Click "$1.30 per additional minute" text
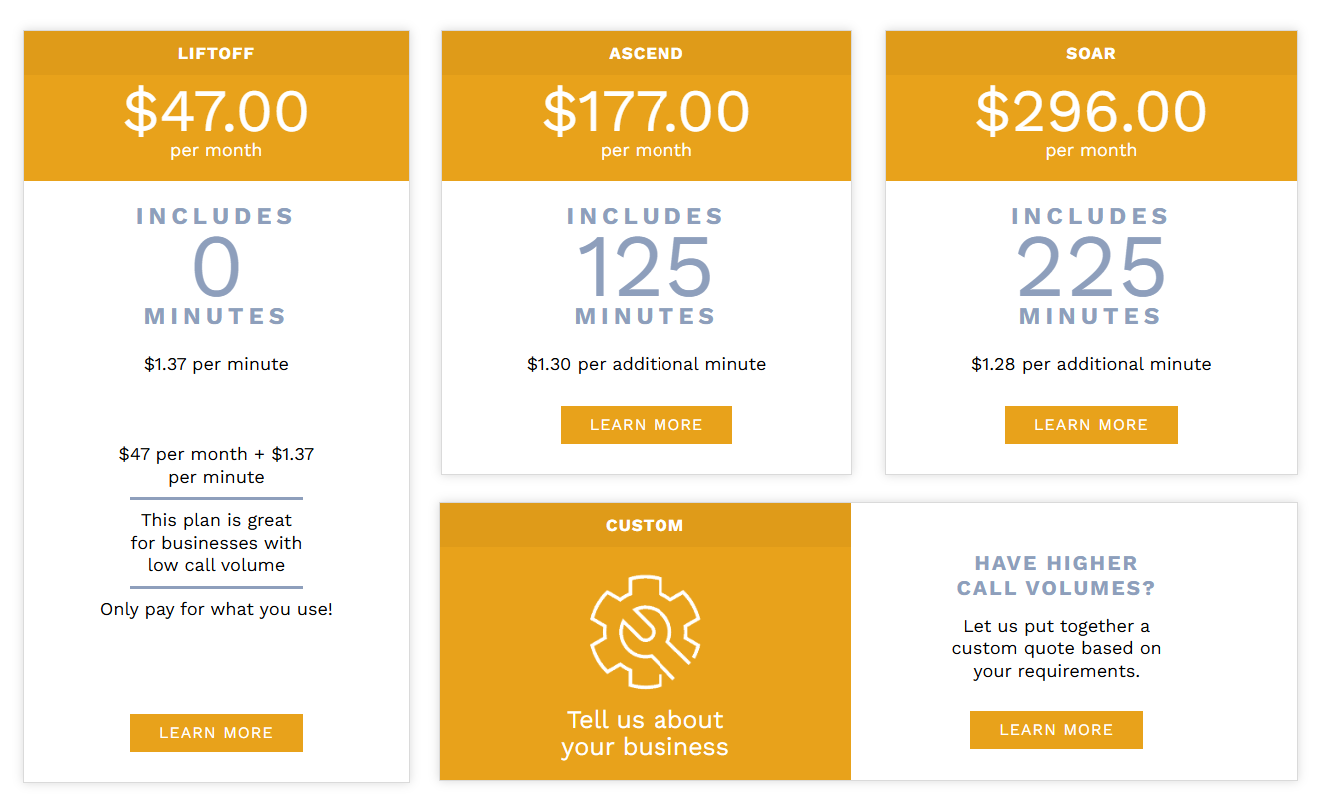This screenshot has width=1325, height=802. coord(646,365)
